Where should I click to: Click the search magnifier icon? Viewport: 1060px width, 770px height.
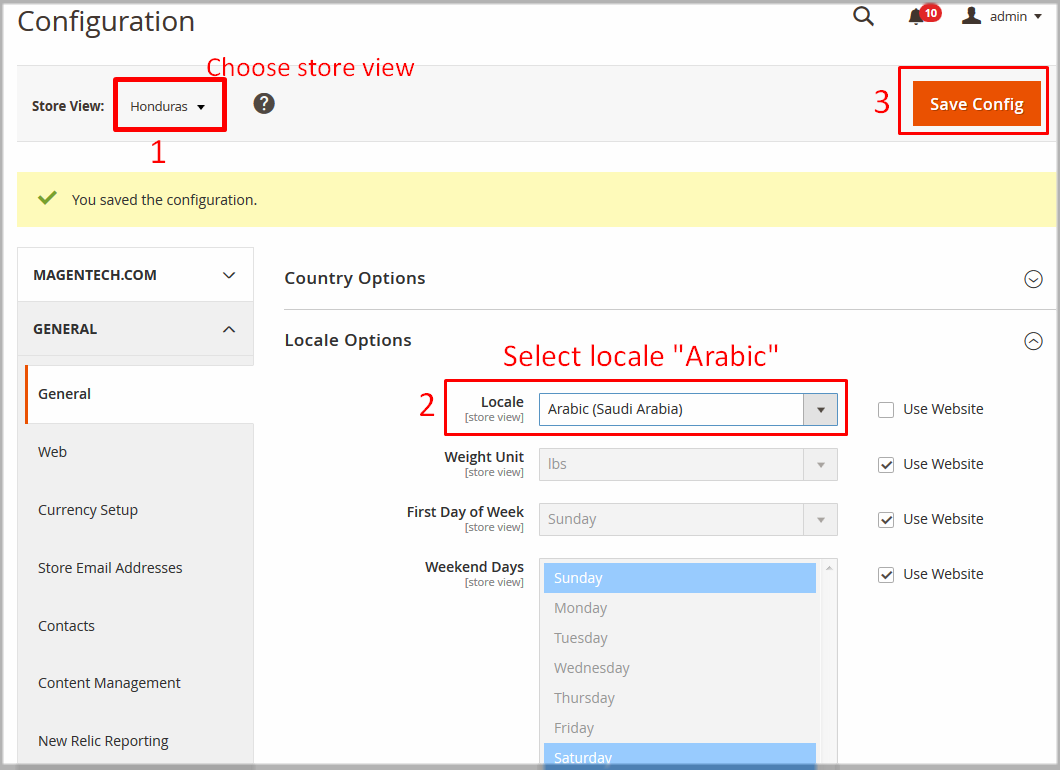863,16
